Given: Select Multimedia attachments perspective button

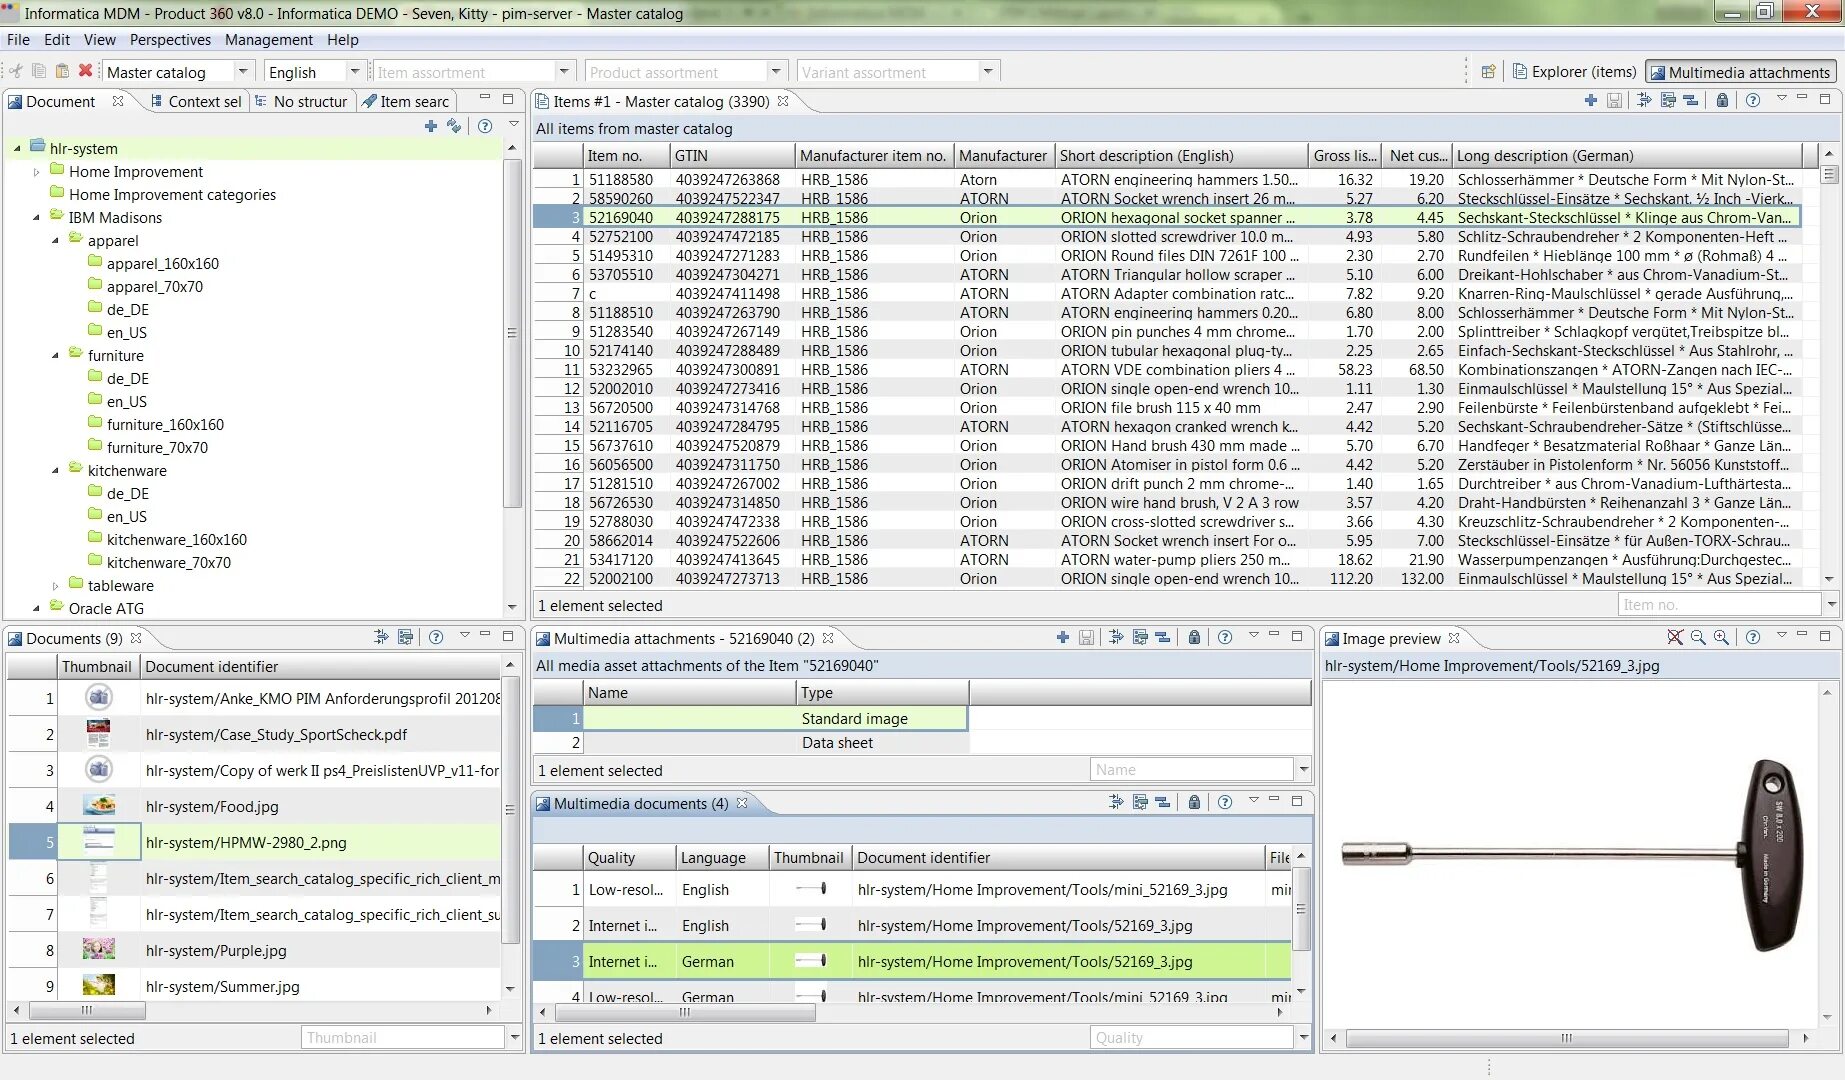Looking at the screenshot, I should [1740, 72].
